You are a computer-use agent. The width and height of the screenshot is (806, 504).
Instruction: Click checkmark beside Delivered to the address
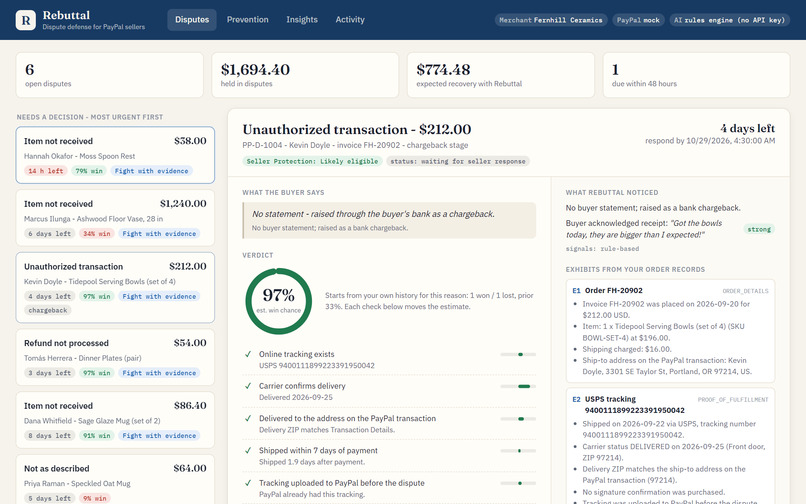click(248, 418)
